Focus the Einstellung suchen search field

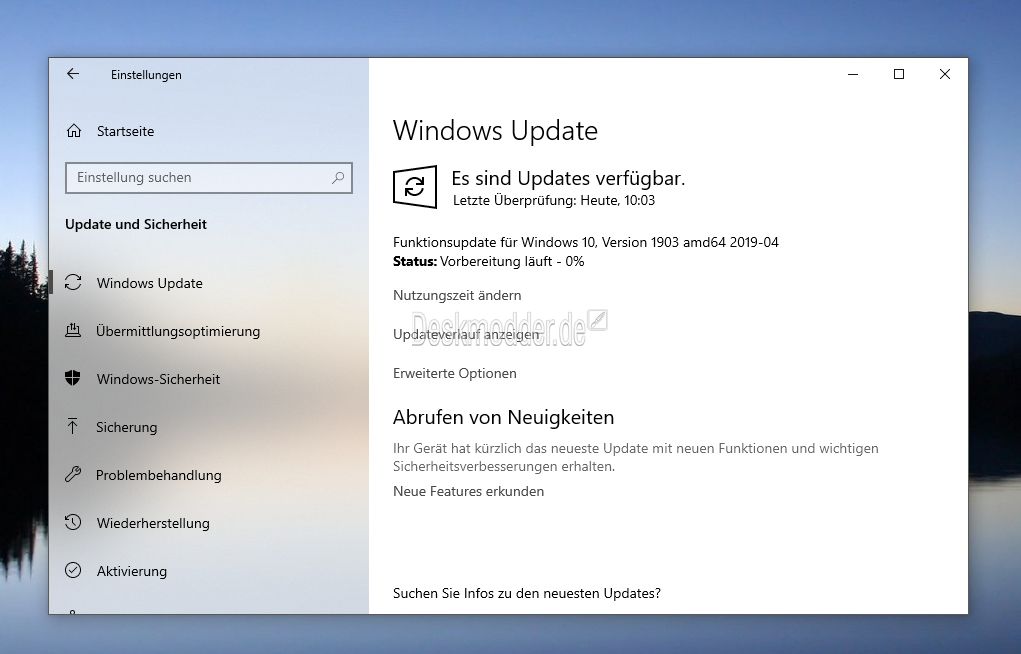pos(208,178)
